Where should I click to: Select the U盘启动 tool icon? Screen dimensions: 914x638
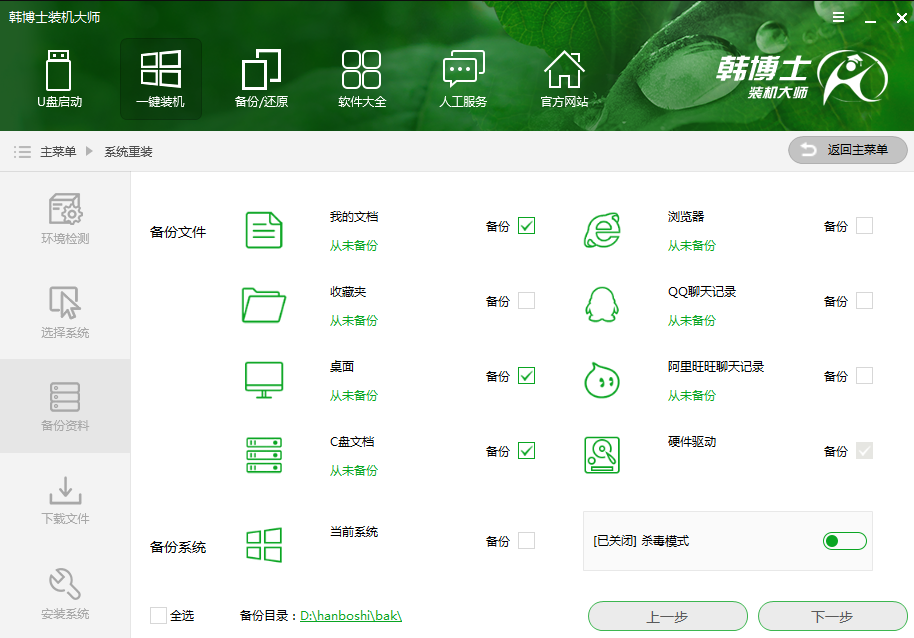59,78
